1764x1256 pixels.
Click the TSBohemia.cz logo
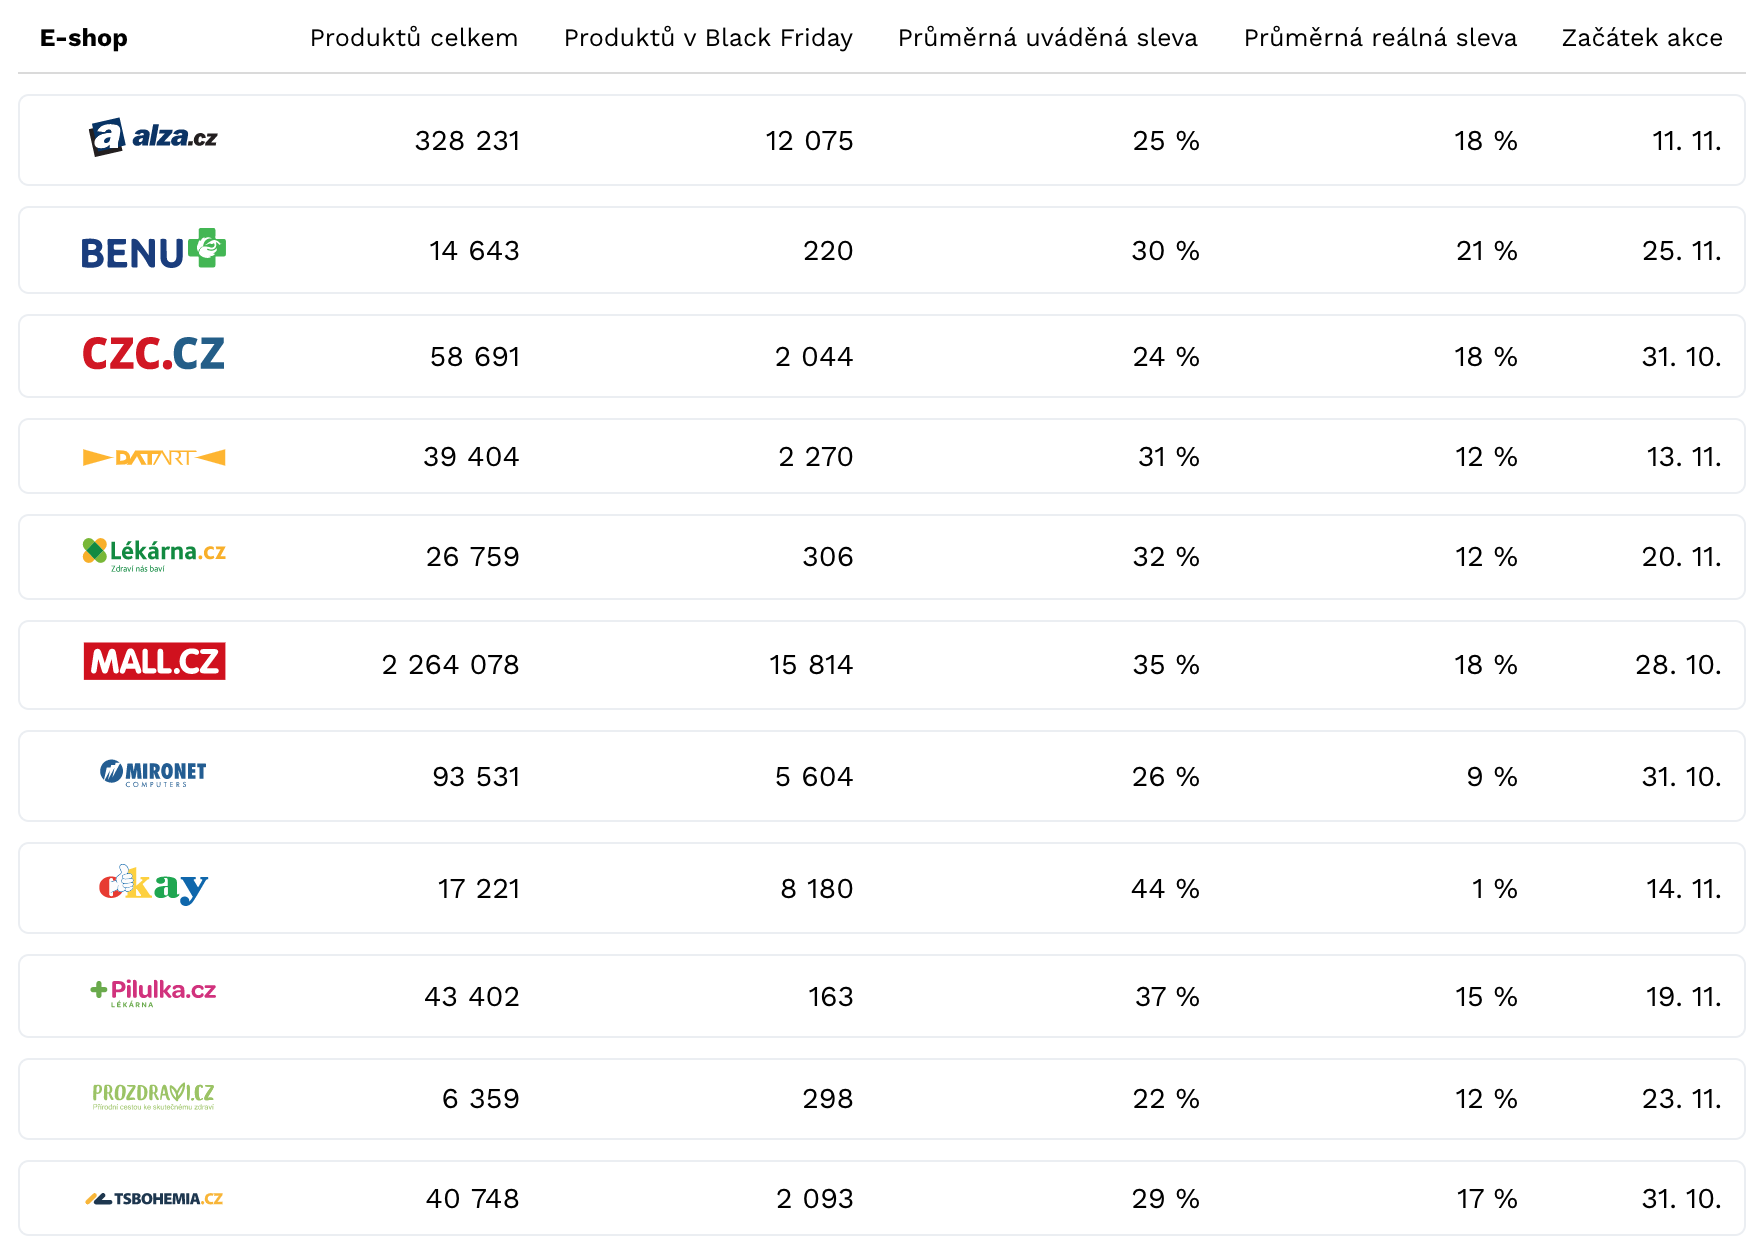[x=153, y=1198]
